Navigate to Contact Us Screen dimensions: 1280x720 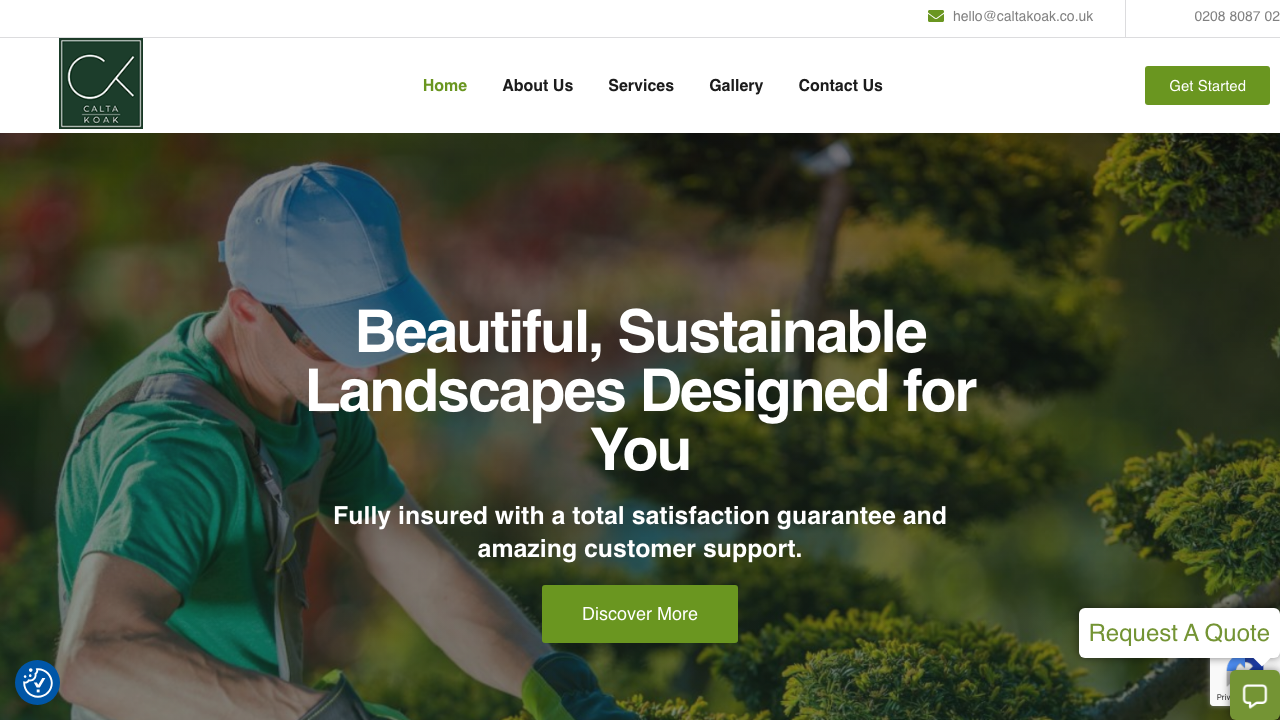click(x=841, y=86)
